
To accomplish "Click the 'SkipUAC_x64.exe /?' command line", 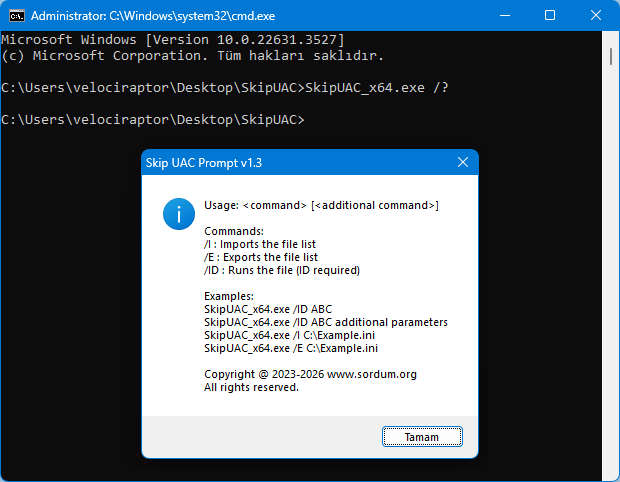I will tap(225, 87).
